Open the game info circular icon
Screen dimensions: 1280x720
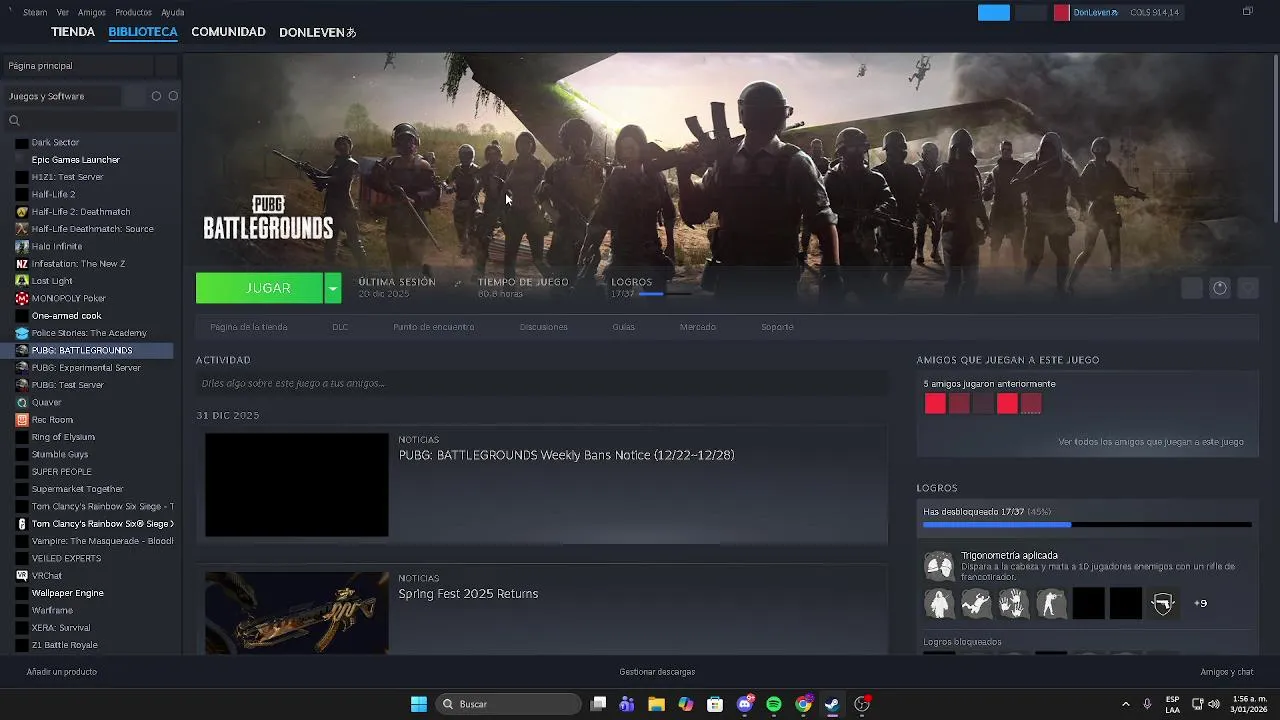click(1220, 288)
